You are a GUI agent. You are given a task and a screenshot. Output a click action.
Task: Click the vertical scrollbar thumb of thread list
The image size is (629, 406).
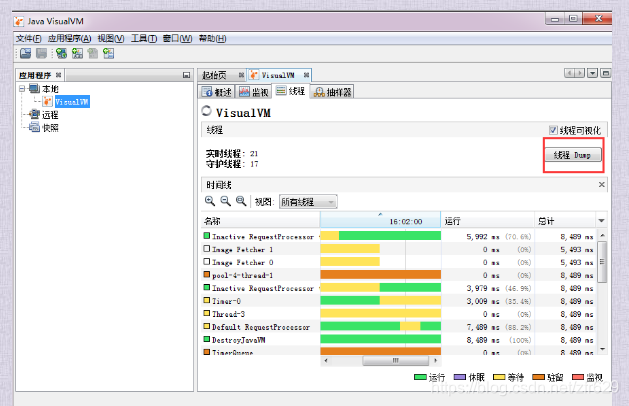pyautogui.click(x=602, y=262)
